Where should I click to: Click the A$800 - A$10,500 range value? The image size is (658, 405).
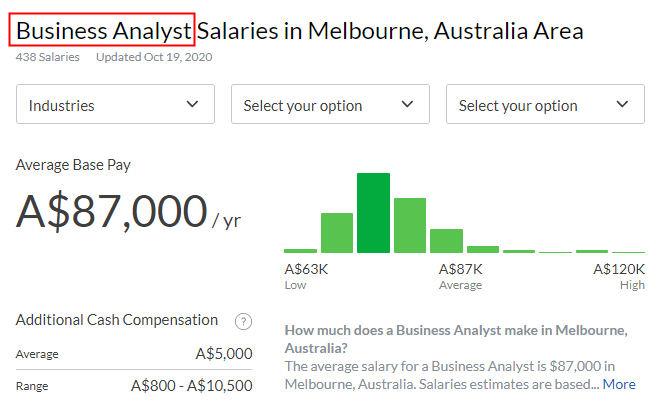coord(192,386)
